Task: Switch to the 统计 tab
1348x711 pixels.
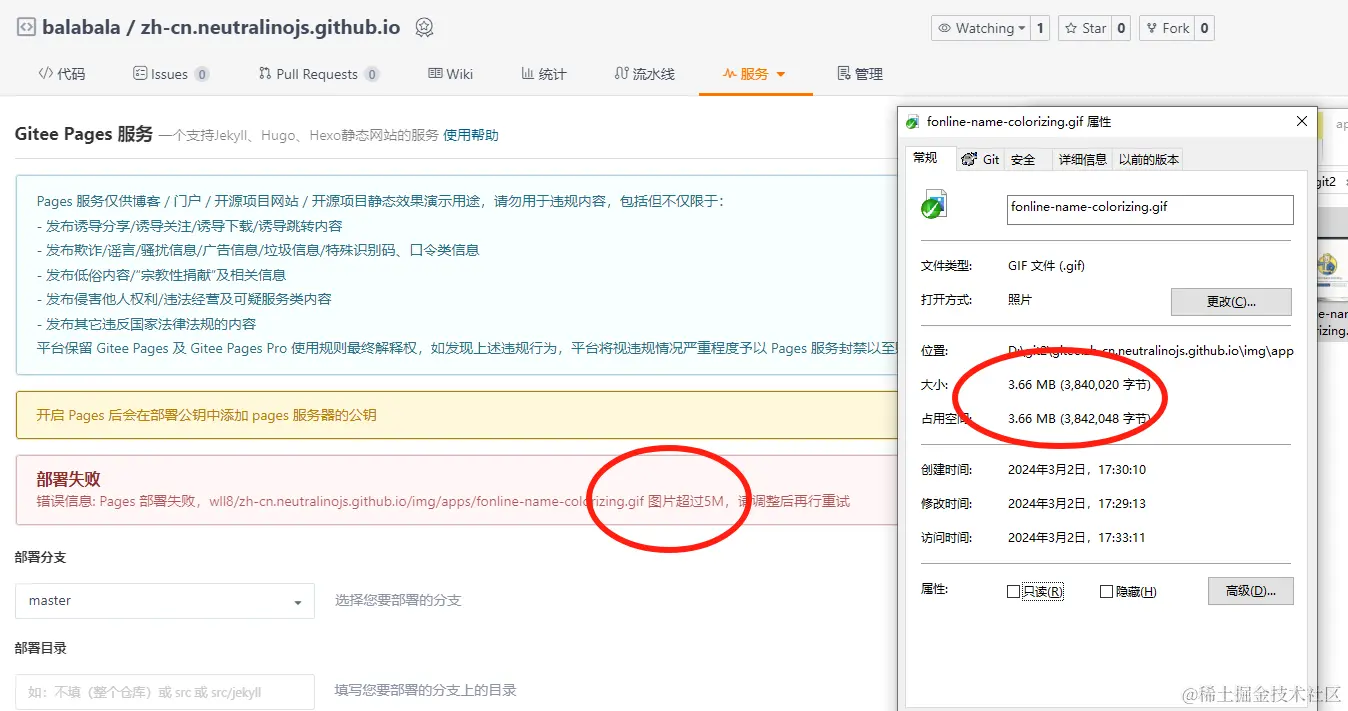Action: coord(544,74)
